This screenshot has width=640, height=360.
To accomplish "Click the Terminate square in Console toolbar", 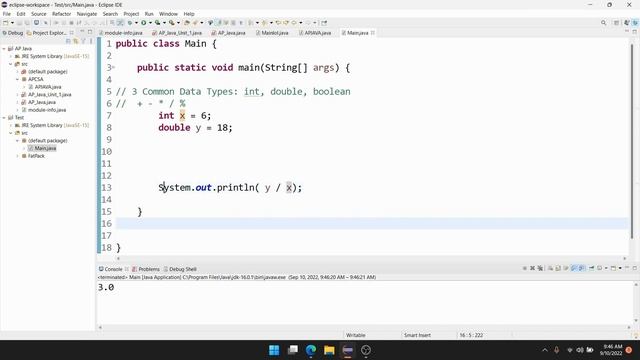I will click(x=525, y=268).
